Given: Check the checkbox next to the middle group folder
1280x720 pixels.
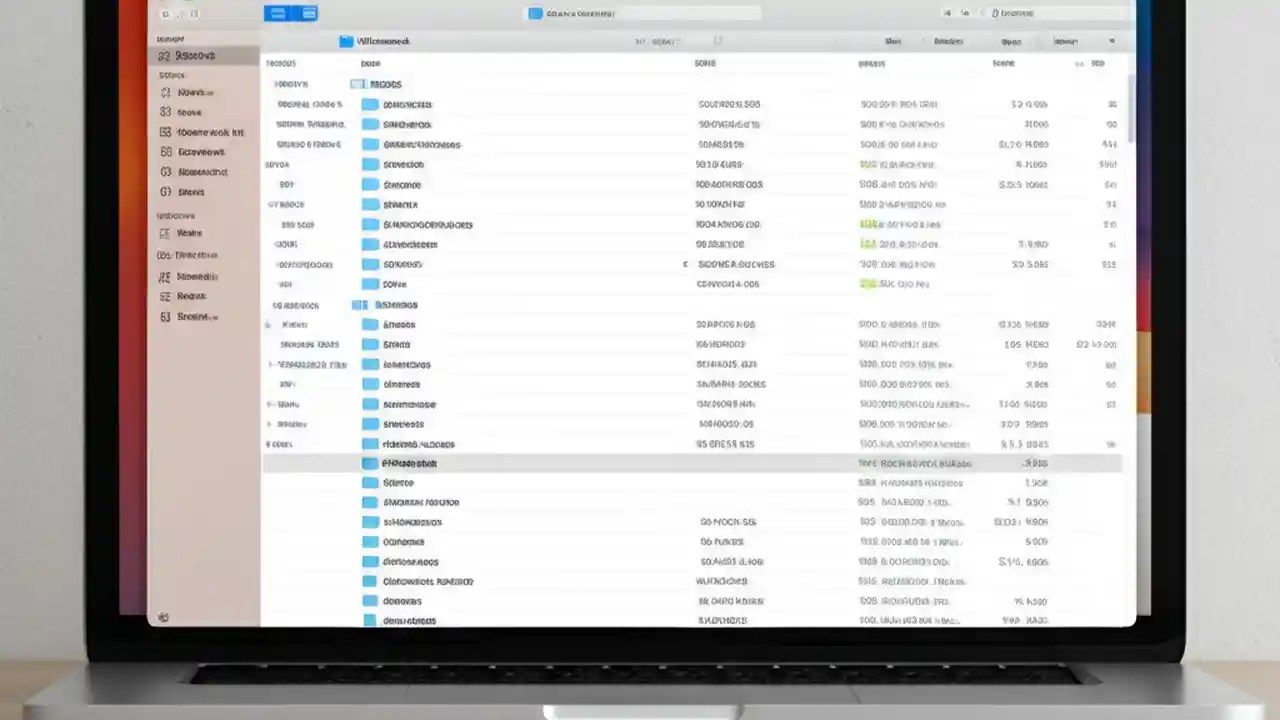Looking at the screenshot, I should click(x=358, y=304).
